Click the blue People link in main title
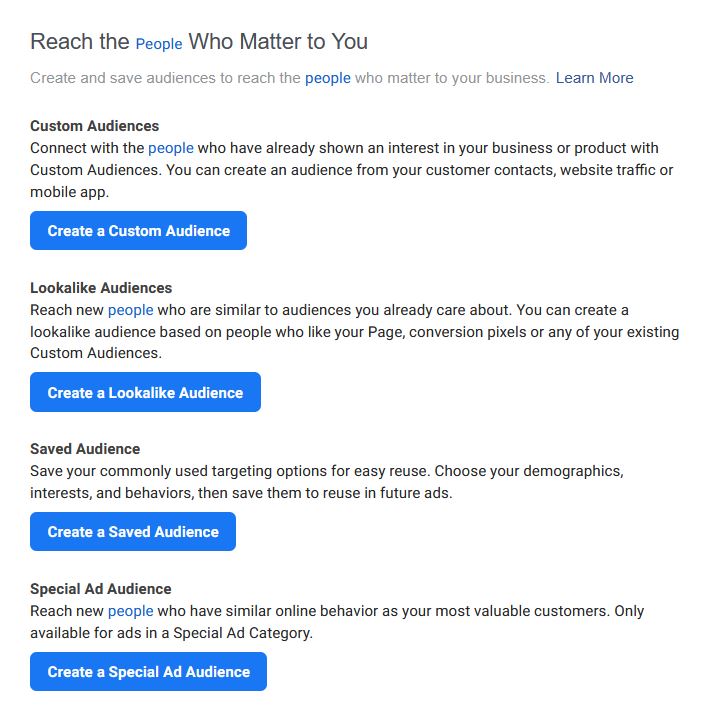 [159, 44]
